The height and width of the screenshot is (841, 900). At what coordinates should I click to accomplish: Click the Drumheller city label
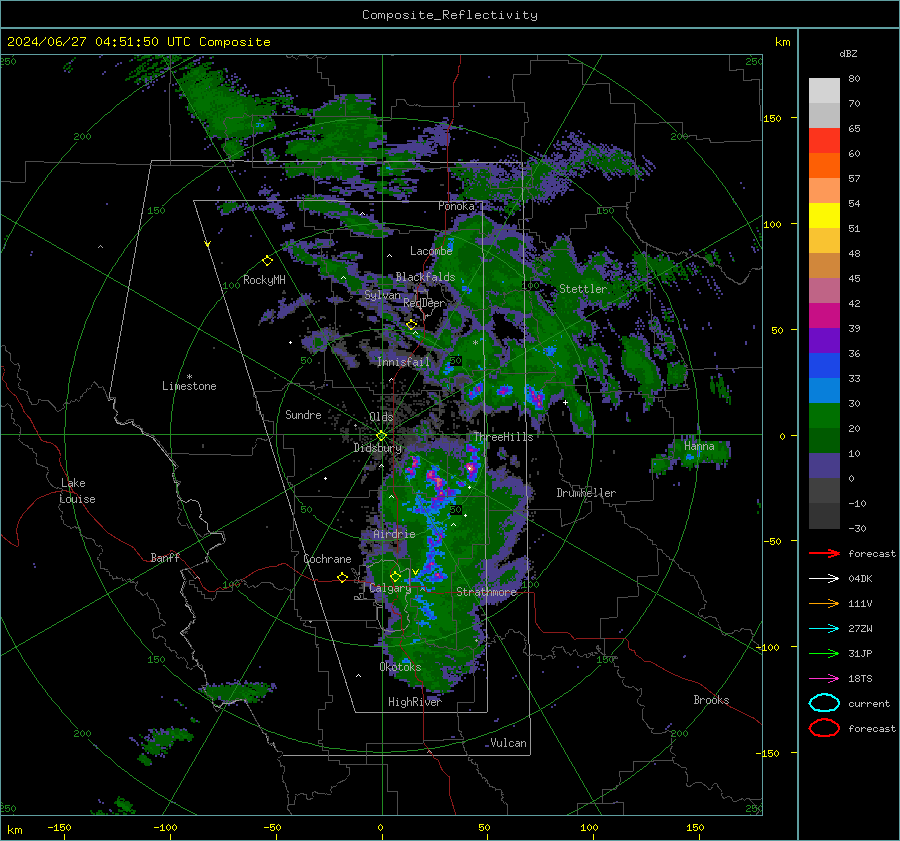(586, 493)
